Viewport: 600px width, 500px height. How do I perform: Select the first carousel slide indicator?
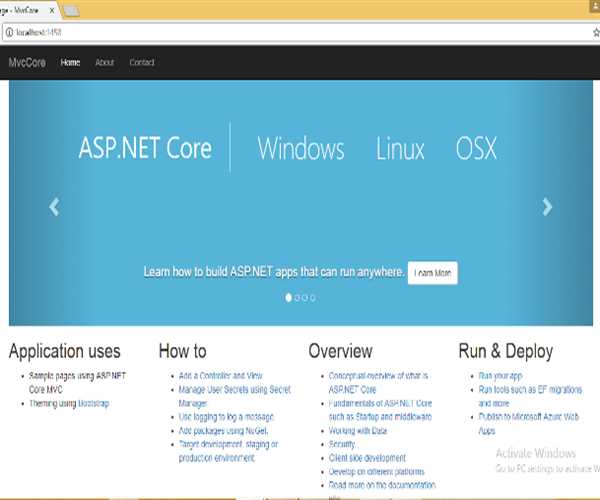point(289,297)
